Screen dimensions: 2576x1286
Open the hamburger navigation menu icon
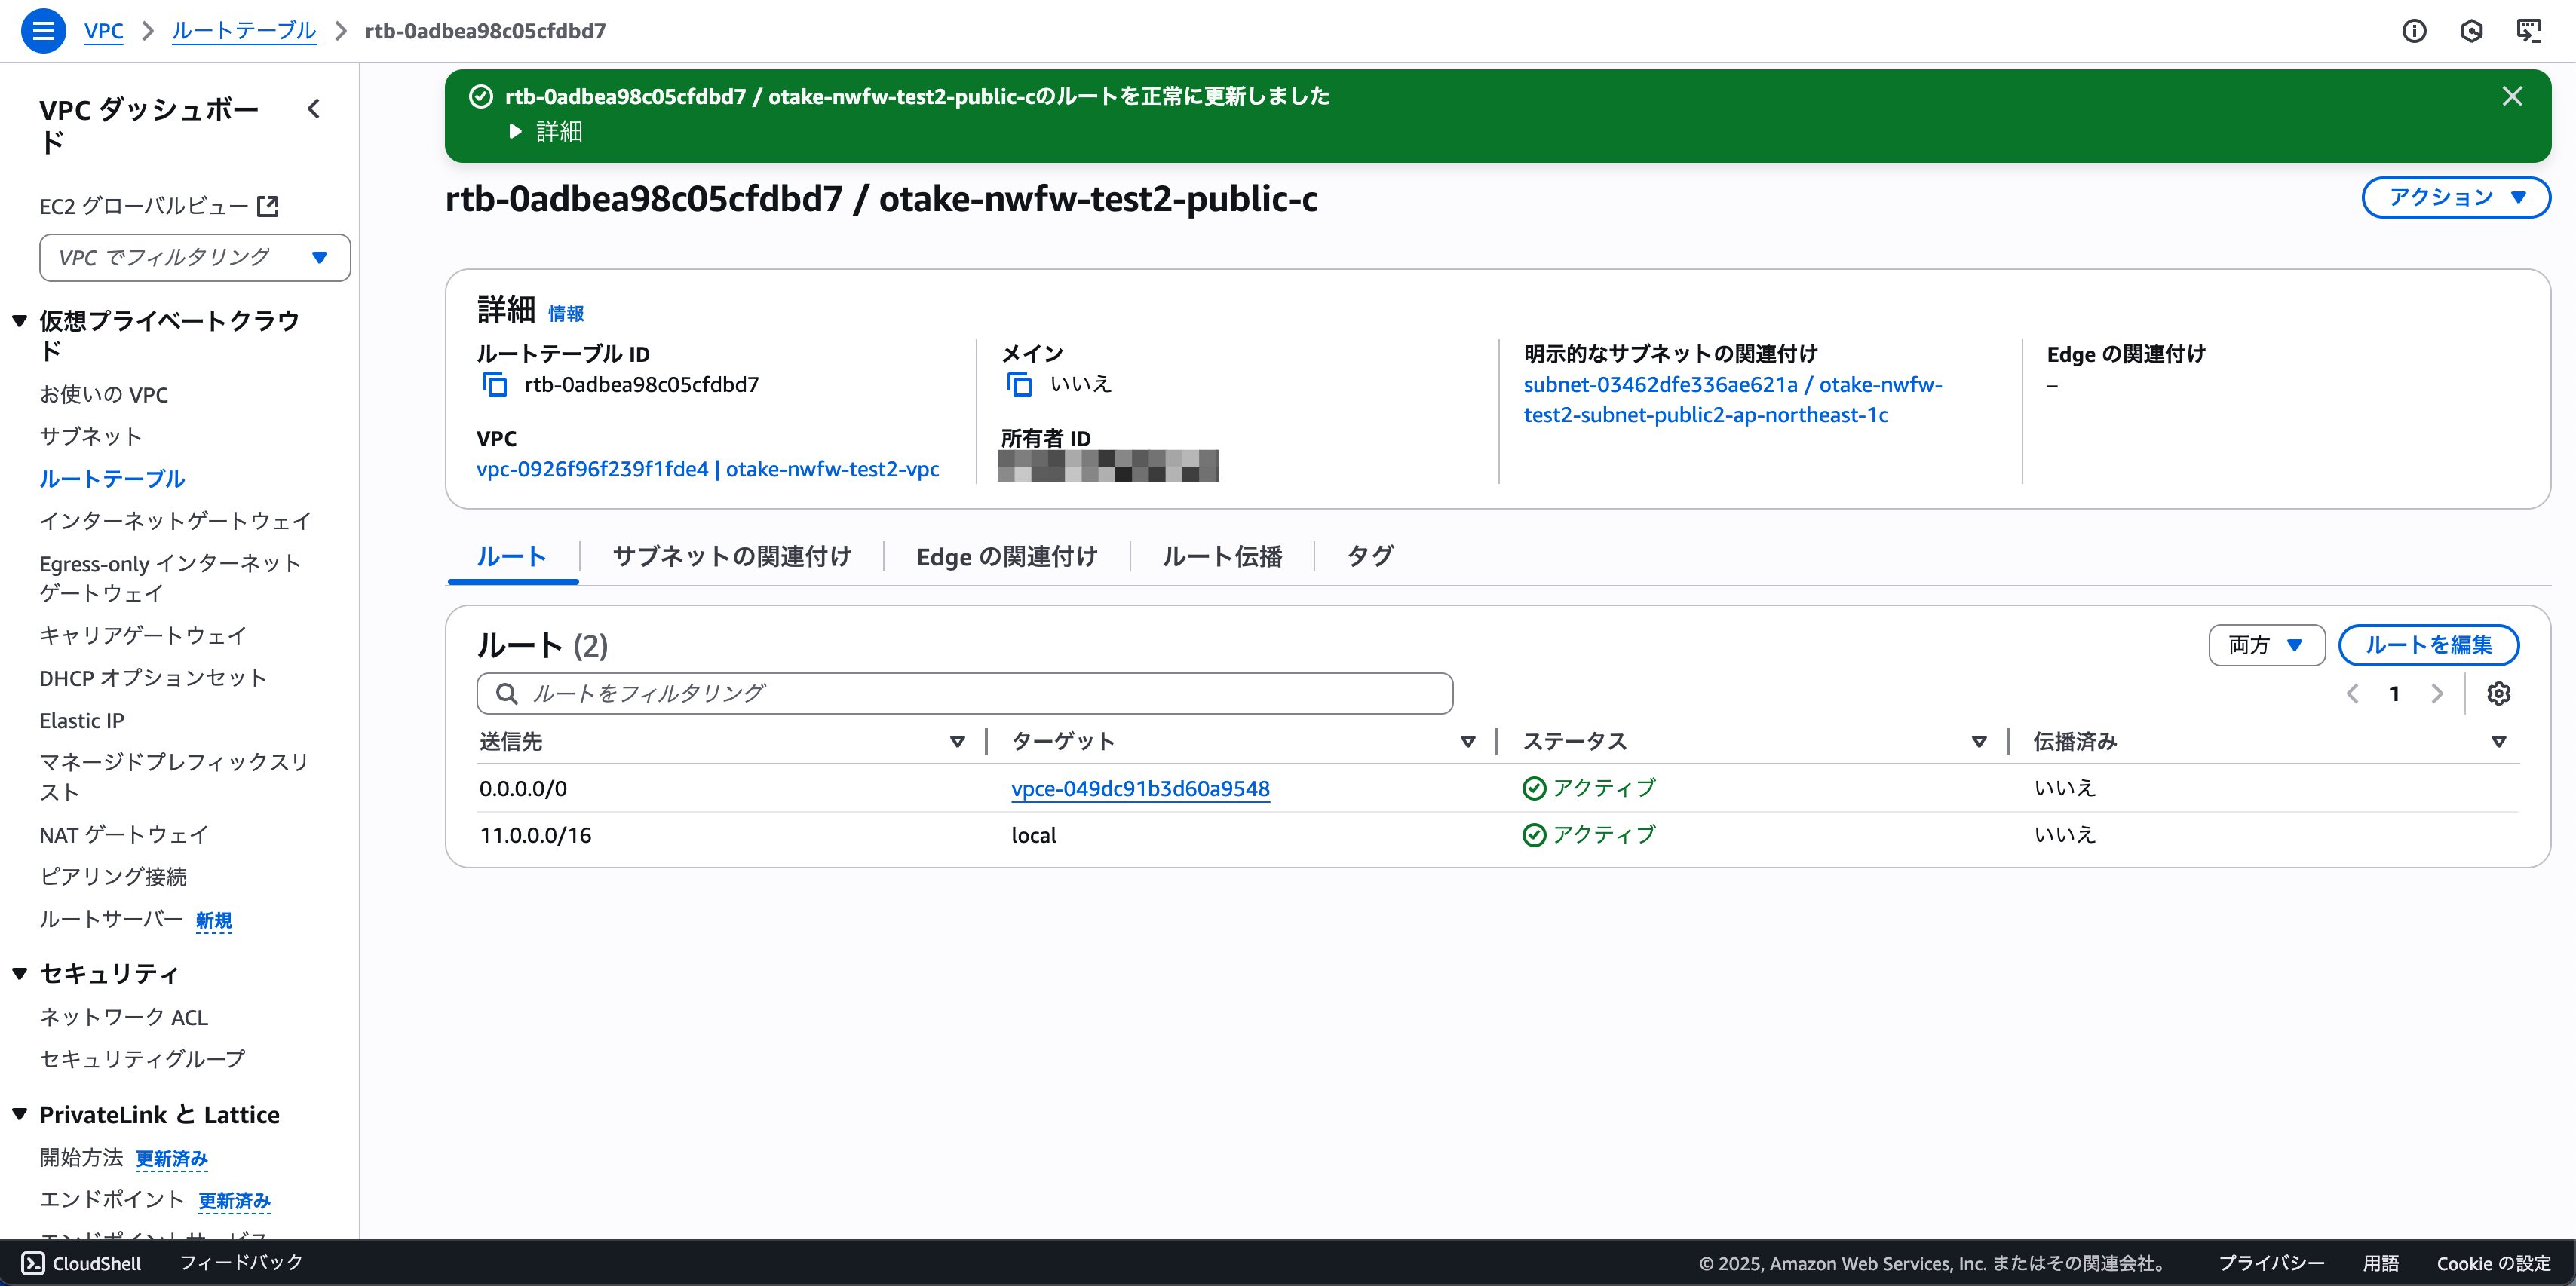coord(43,31)
